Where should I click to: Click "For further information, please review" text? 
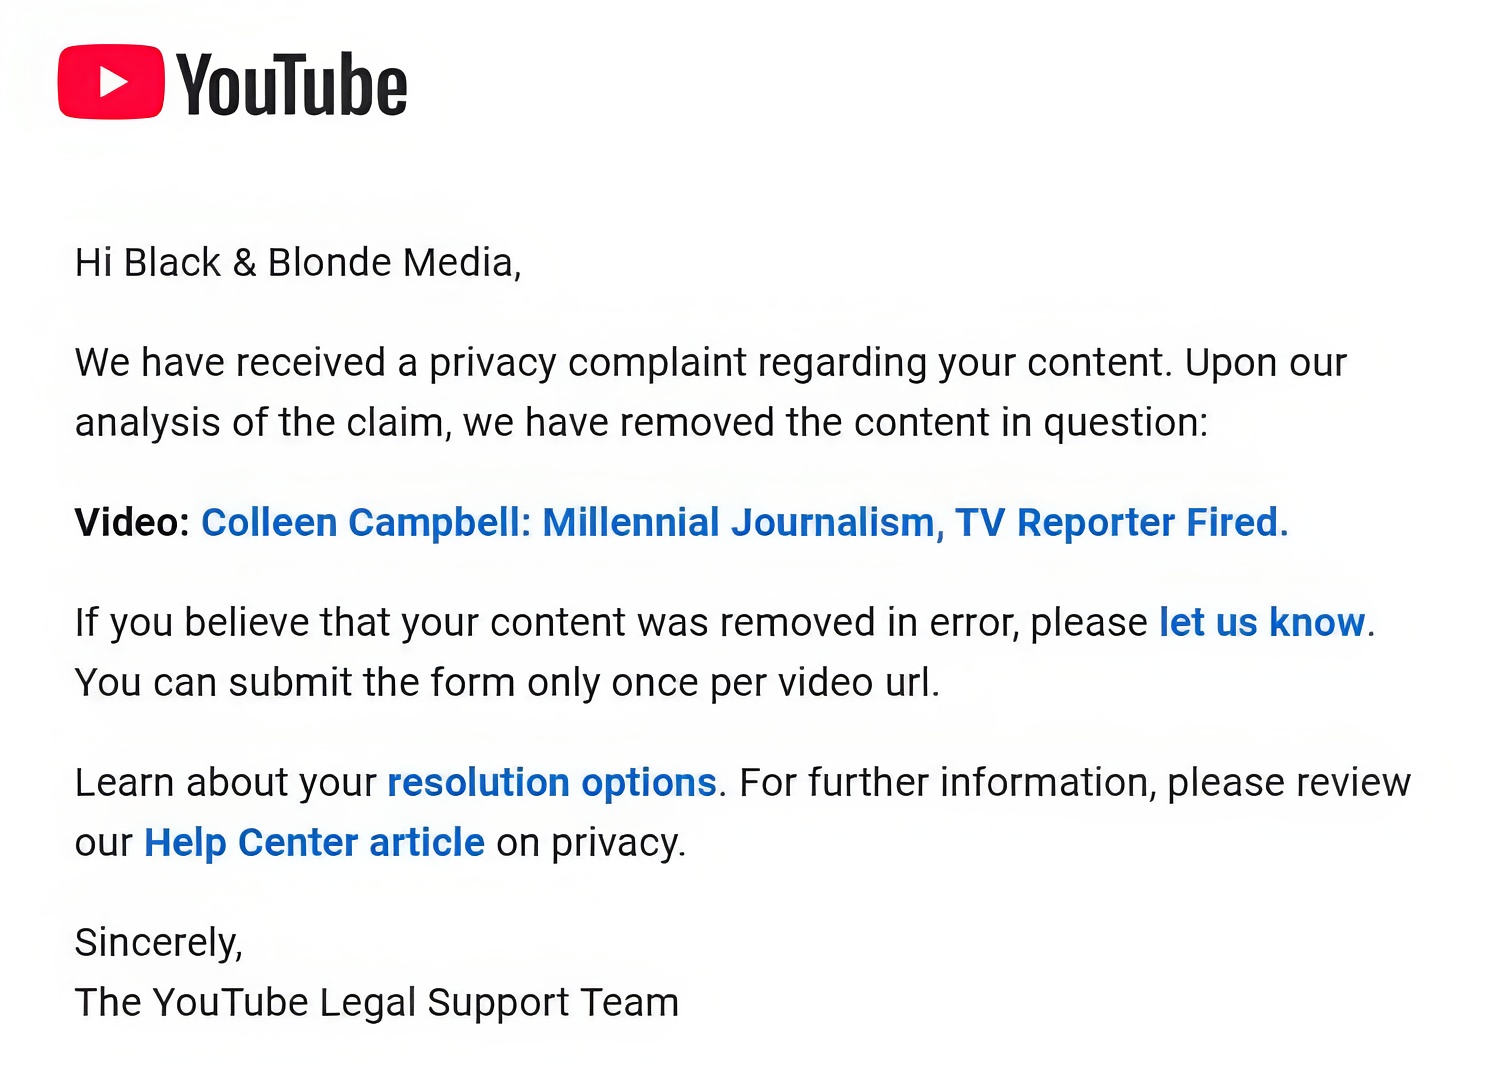tap(1075, 783)
